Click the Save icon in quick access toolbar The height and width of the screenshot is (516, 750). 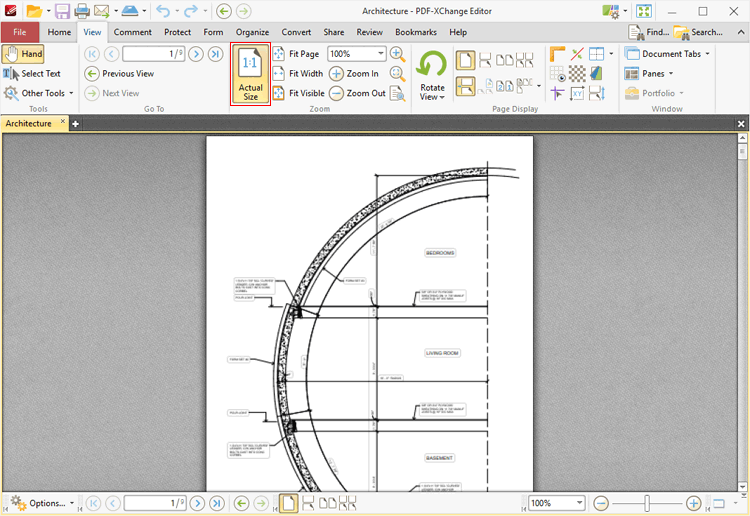coord(62,11)
